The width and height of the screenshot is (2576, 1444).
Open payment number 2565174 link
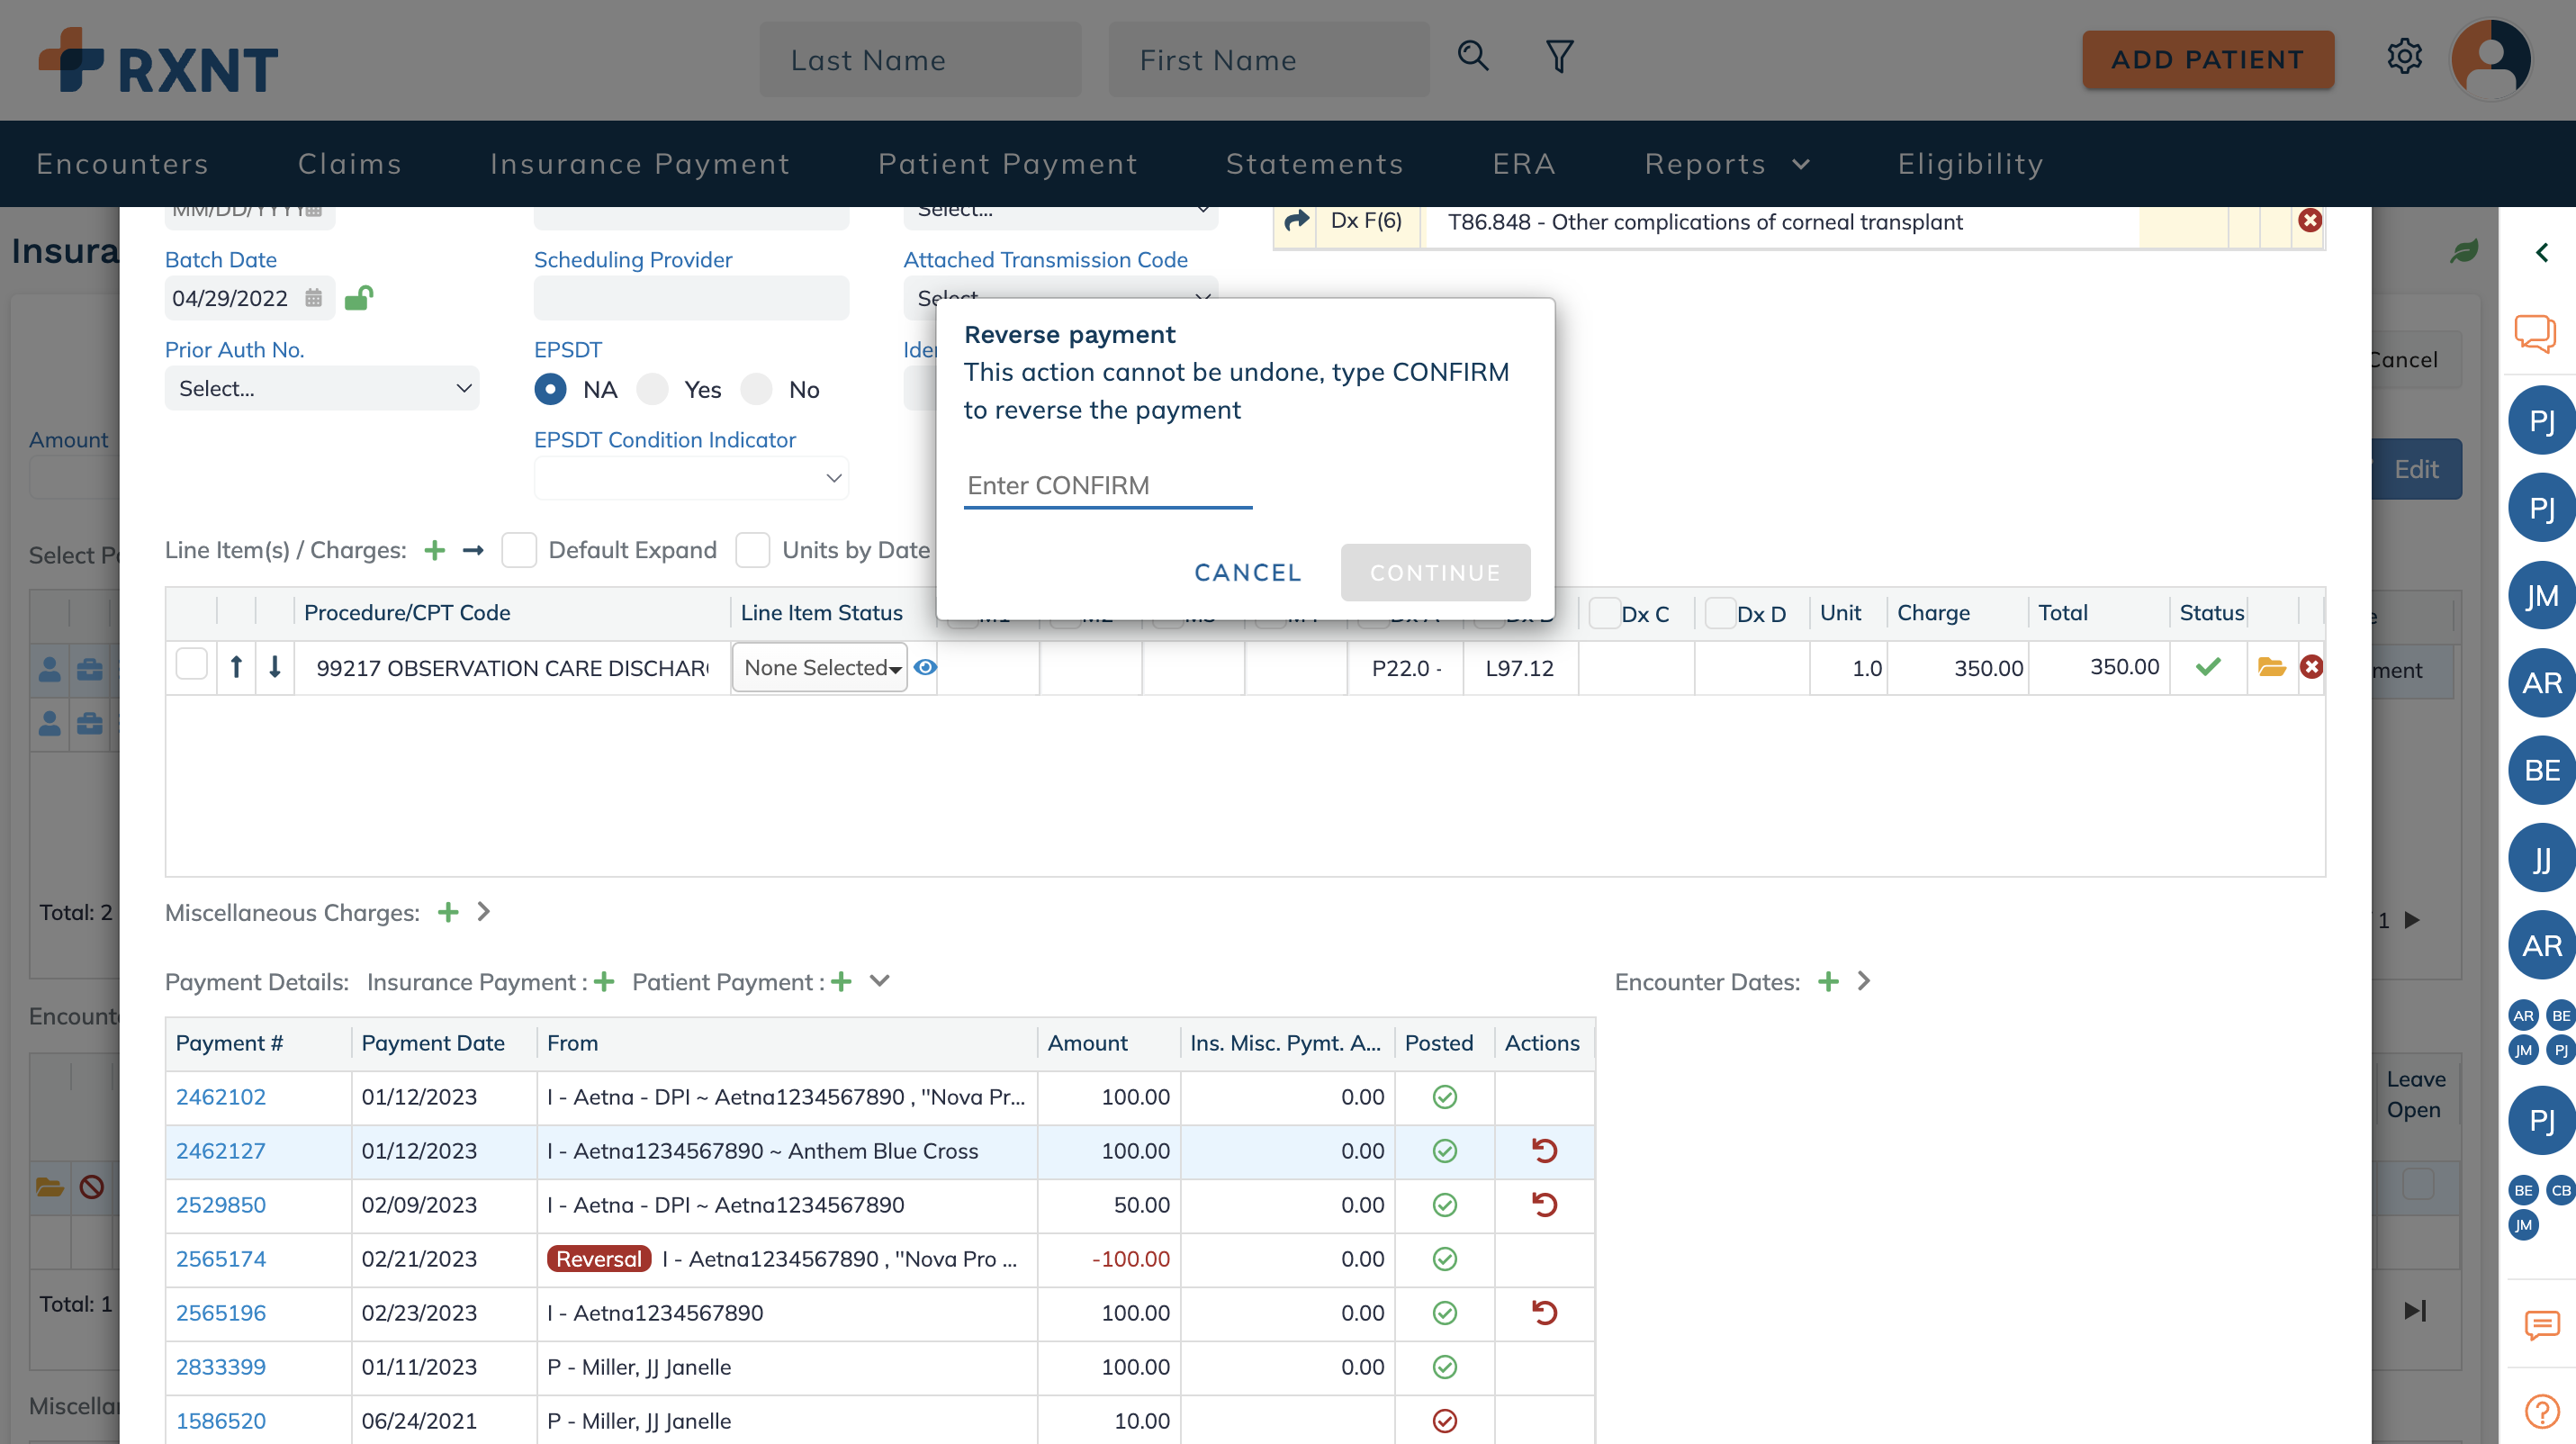pos(221,1259)
